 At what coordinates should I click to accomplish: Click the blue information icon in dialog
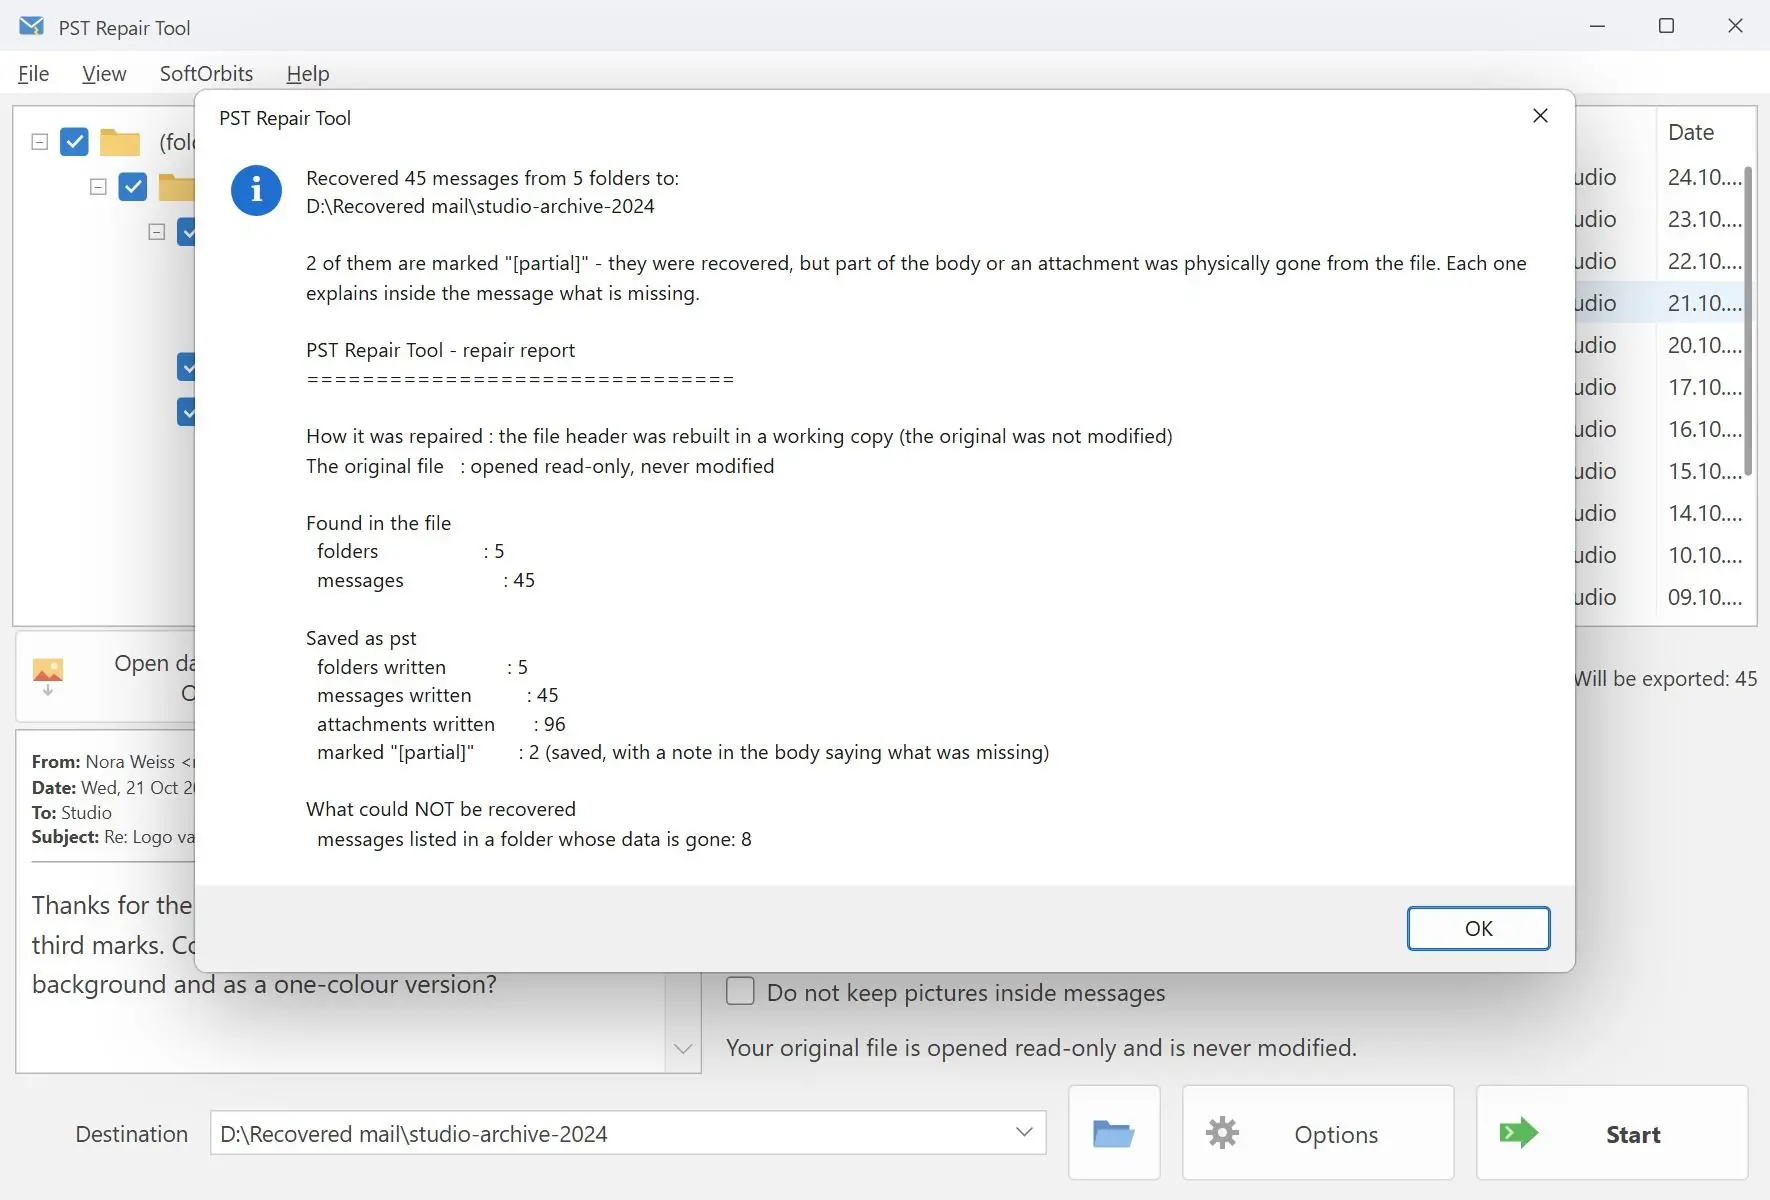click(256, 190)
